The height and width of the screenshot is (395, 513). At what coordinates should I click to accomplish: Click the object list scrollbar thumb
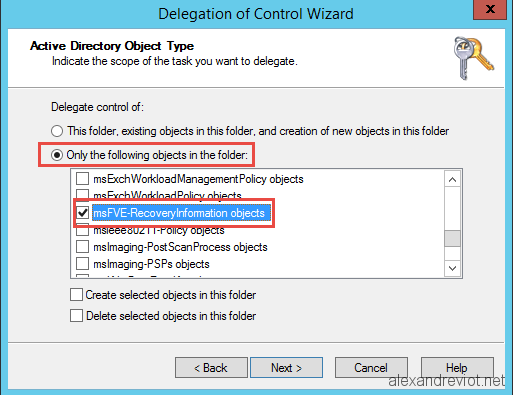tap(452, 238)
